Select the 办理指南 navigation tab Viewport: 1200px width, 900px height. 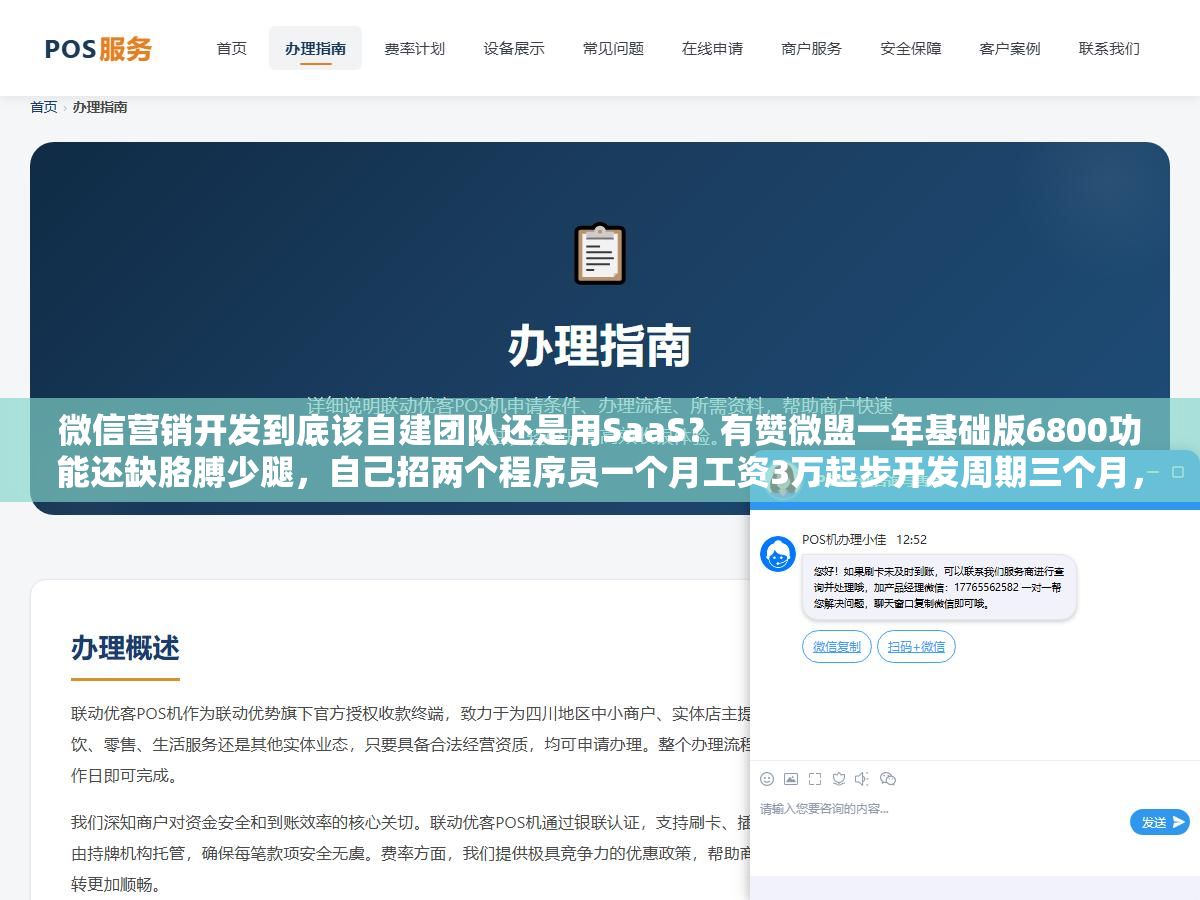coord(315,48)
